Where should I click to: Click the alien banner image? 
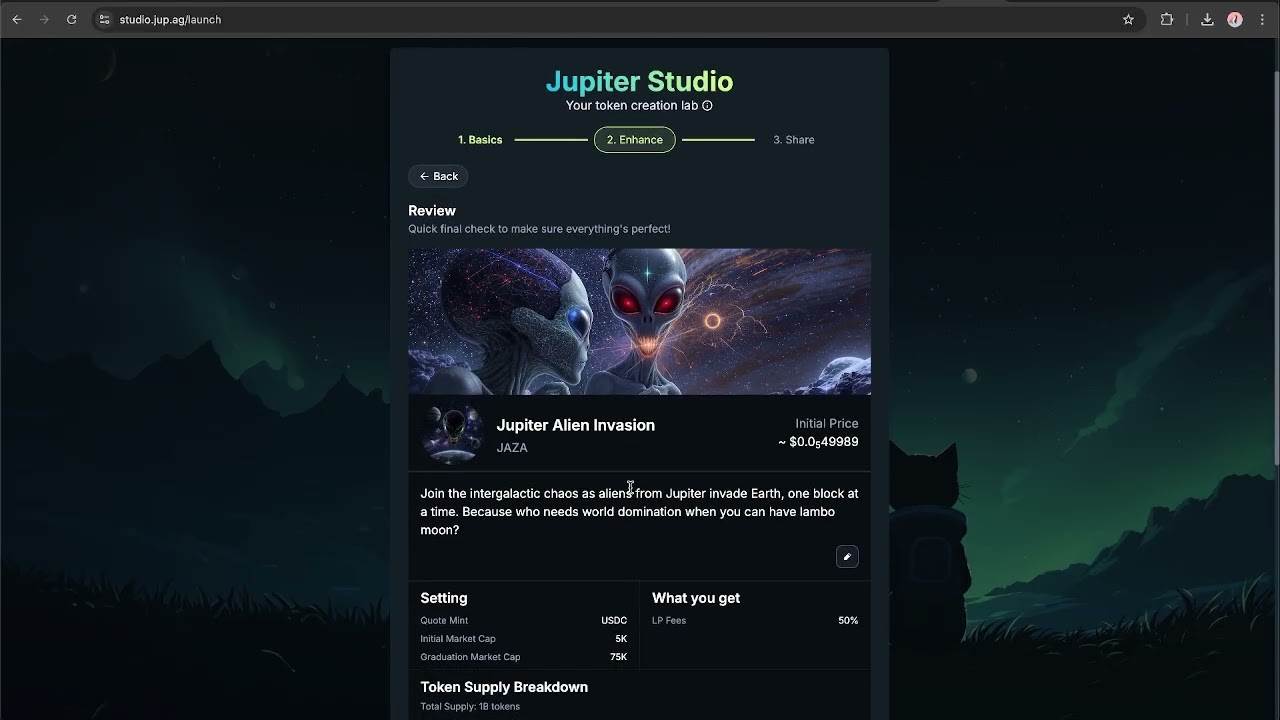pos(639,321)
